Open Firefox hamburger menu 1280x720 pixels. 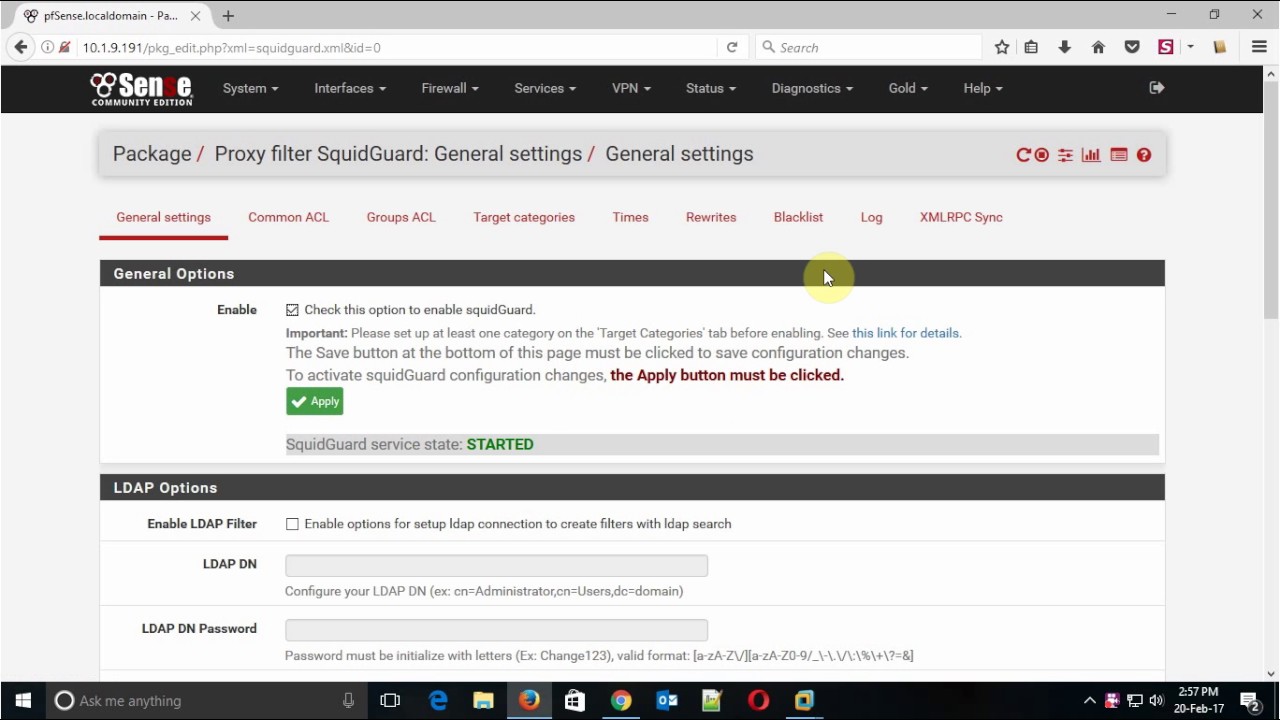[x=1259, y=47]
